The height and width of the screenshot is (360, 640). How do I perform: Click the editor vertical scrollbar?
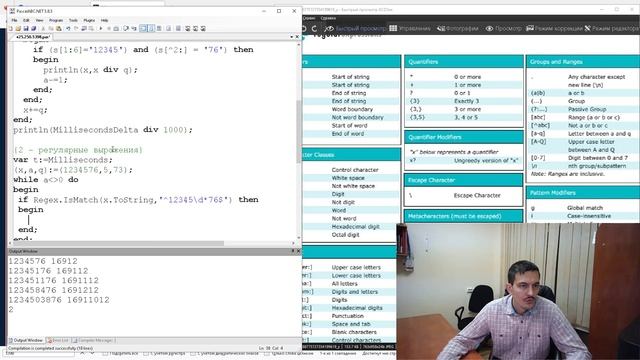pos(299,131)
